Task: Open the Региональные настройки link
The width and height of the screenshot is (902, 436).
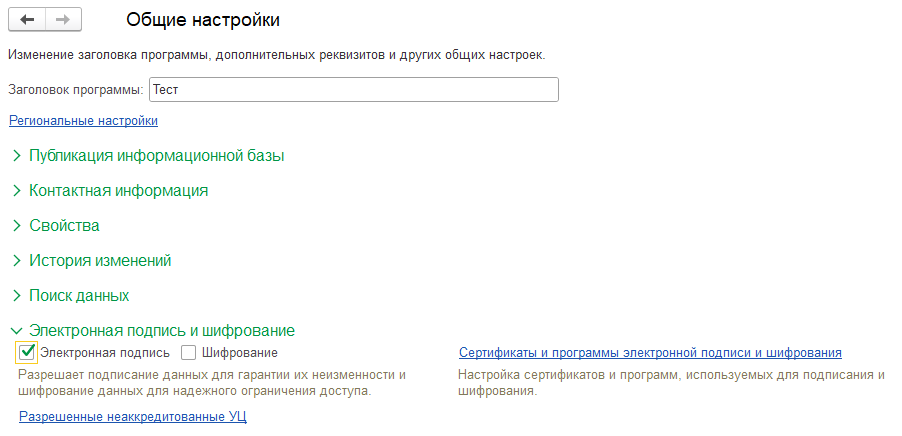Action: tap(83, 121)
